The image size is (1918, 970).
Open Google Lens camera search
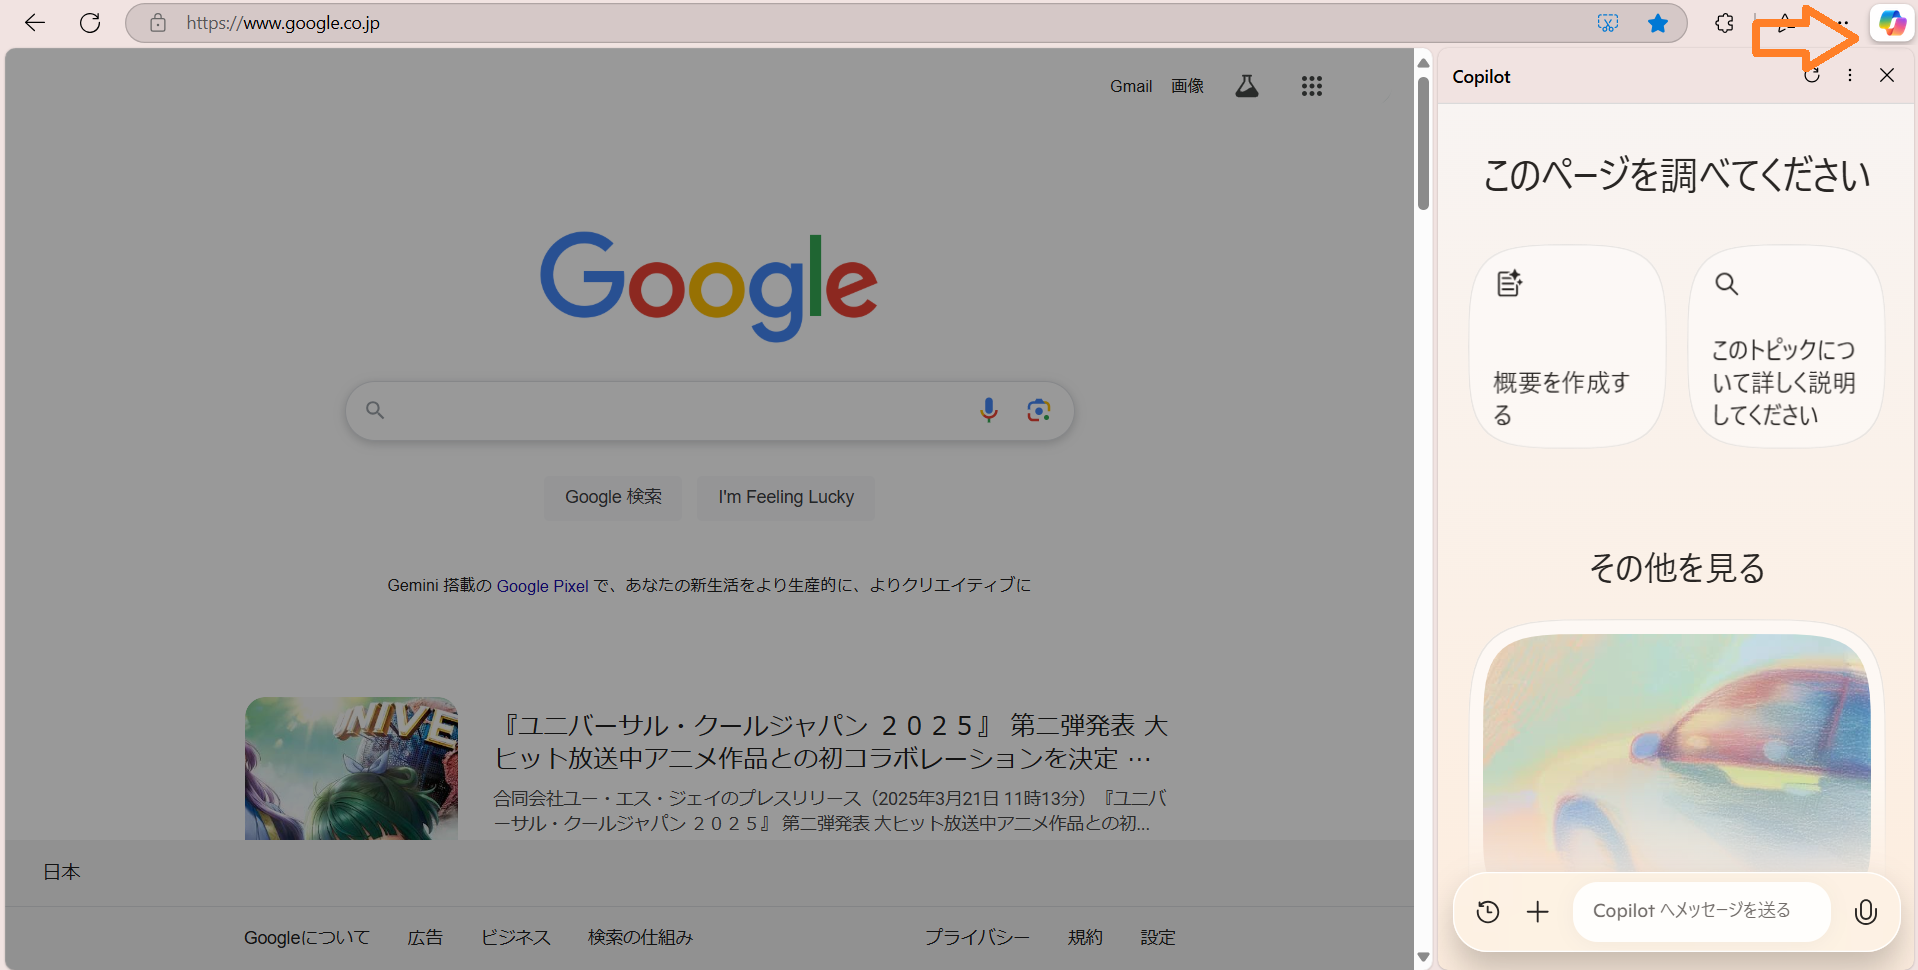[1038, 410]
